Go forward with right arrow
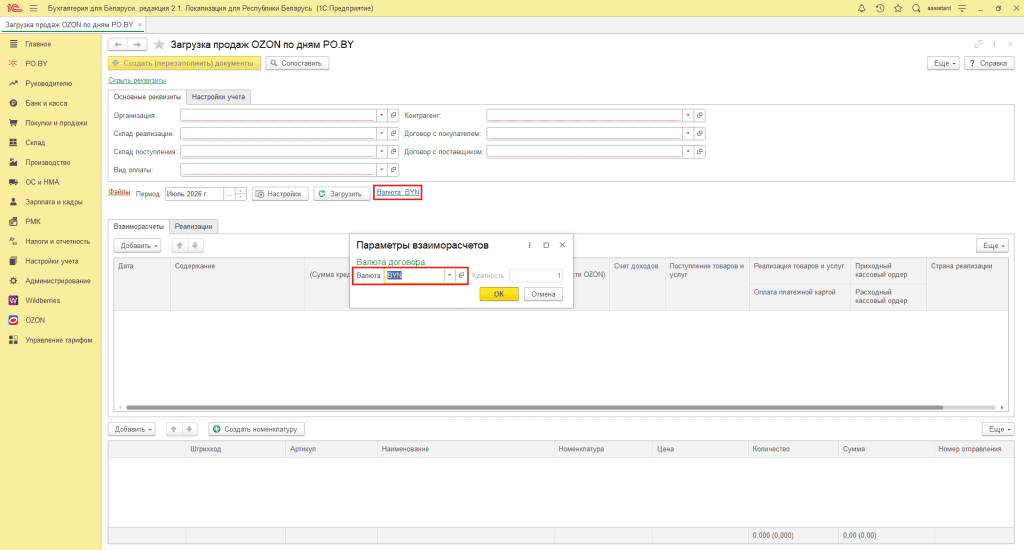Screen dimensions: 1024x550 [137, 44]
